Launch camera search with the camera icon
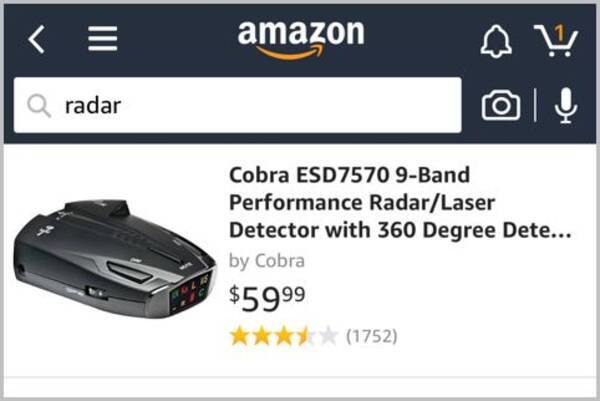600x401 pixels. [x=500, y=105]
